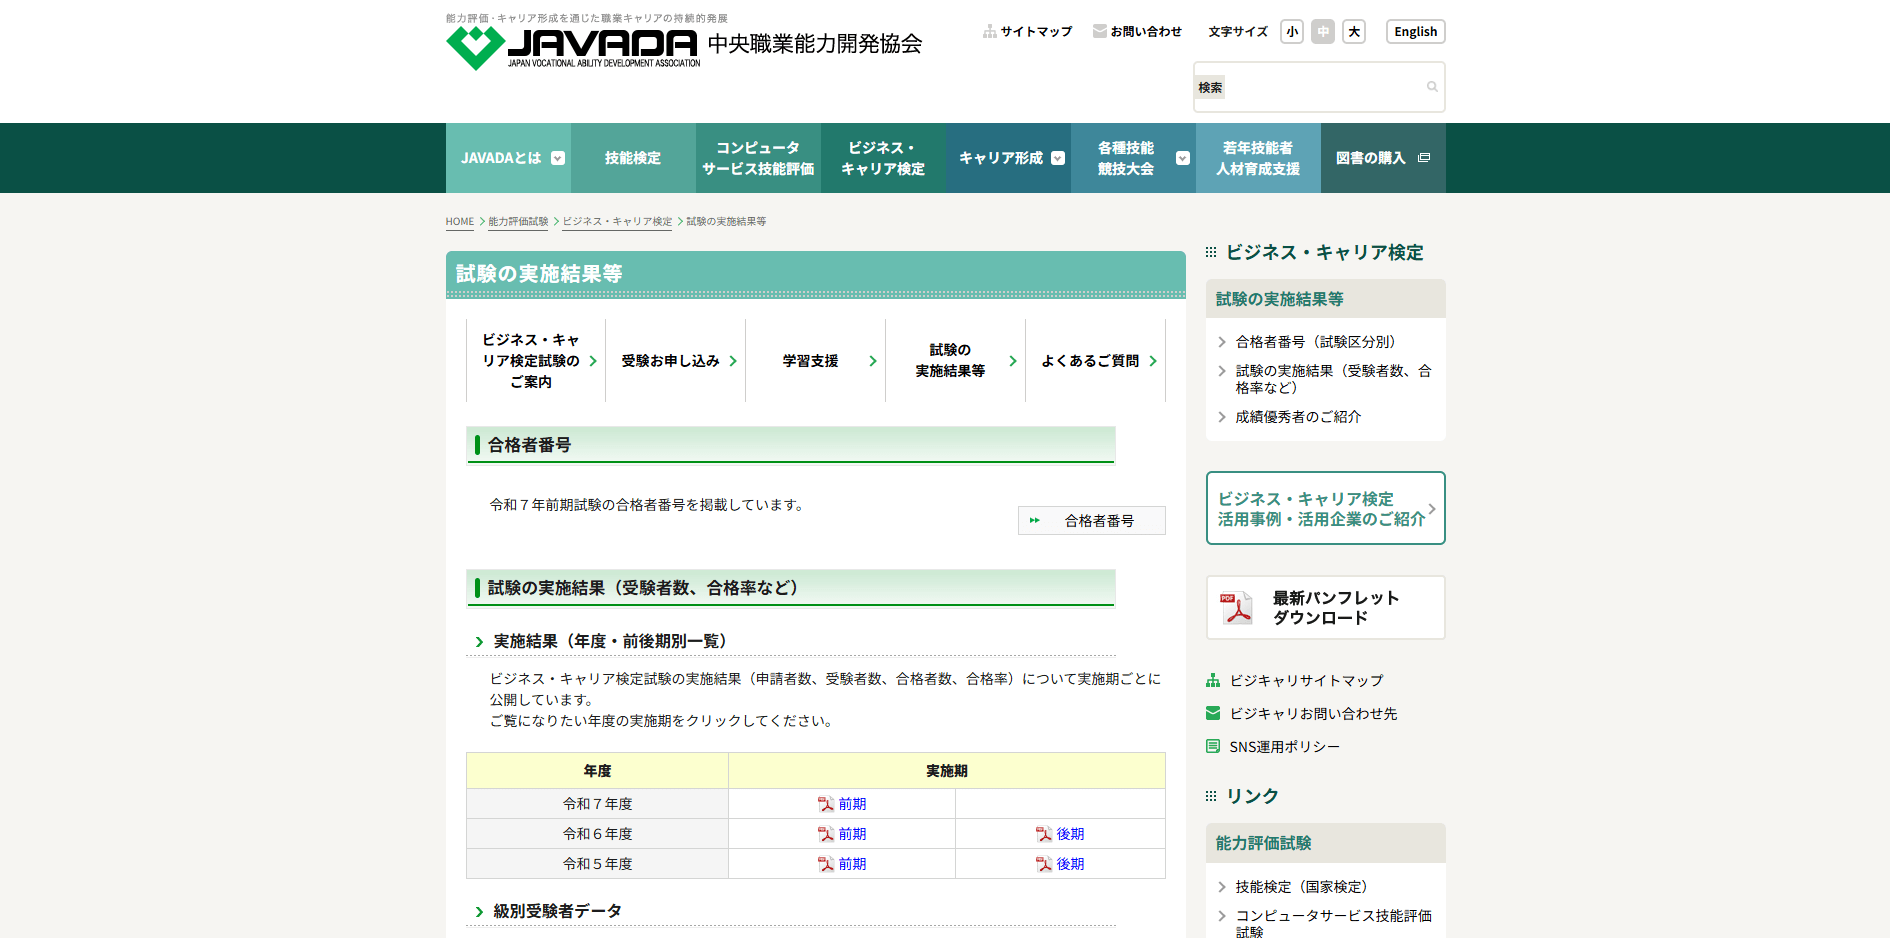Set font size to small (小)
This screenshot has height=938, width=1890.
pyautogui.click(x=1292, y=32)
